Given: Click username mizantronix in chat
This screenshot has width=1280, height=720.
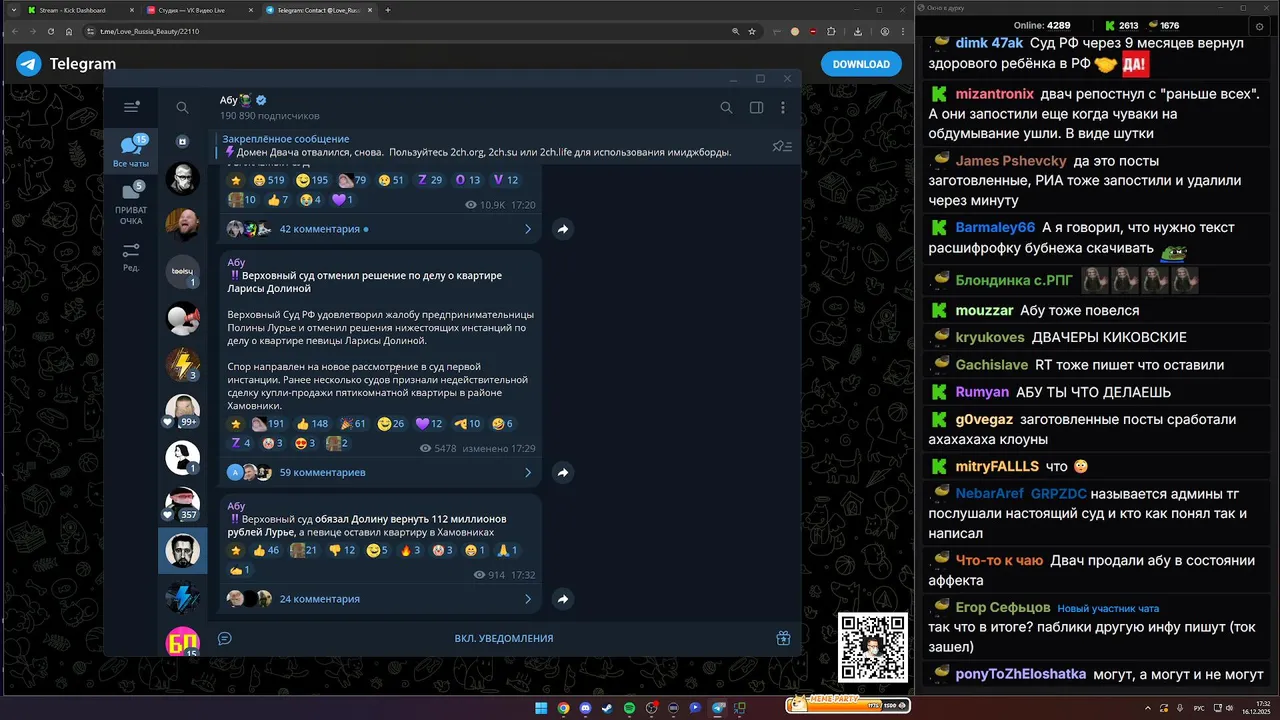Looking at the screenshot, I should (x=995, y=93).
